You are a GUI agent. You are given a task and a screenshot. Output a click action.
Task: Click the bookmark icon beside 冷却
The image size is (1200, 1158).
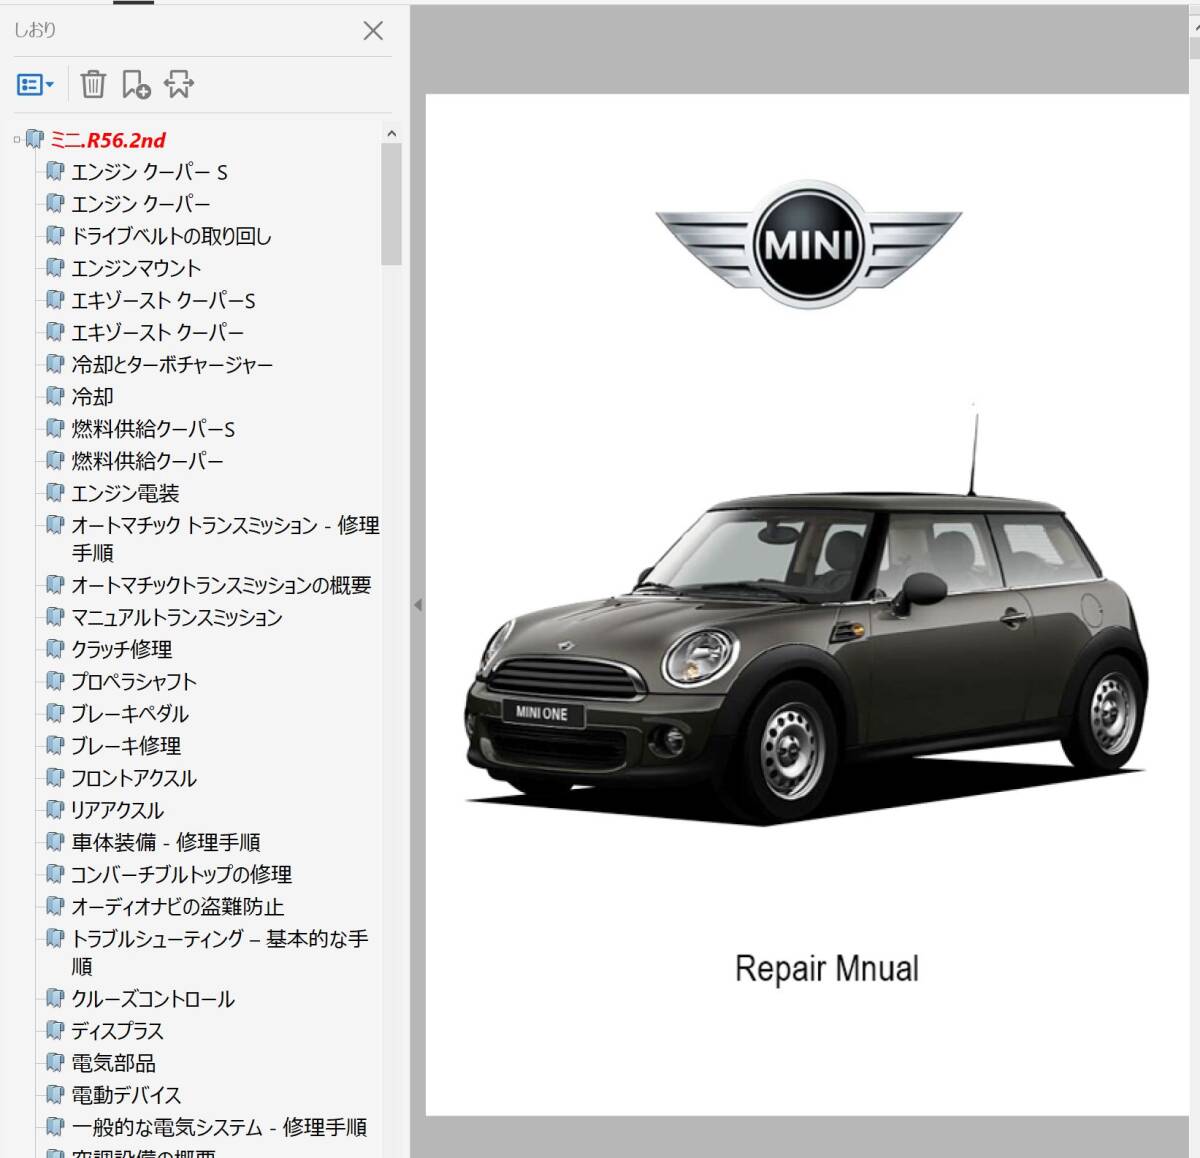click(x=55, y=396)
